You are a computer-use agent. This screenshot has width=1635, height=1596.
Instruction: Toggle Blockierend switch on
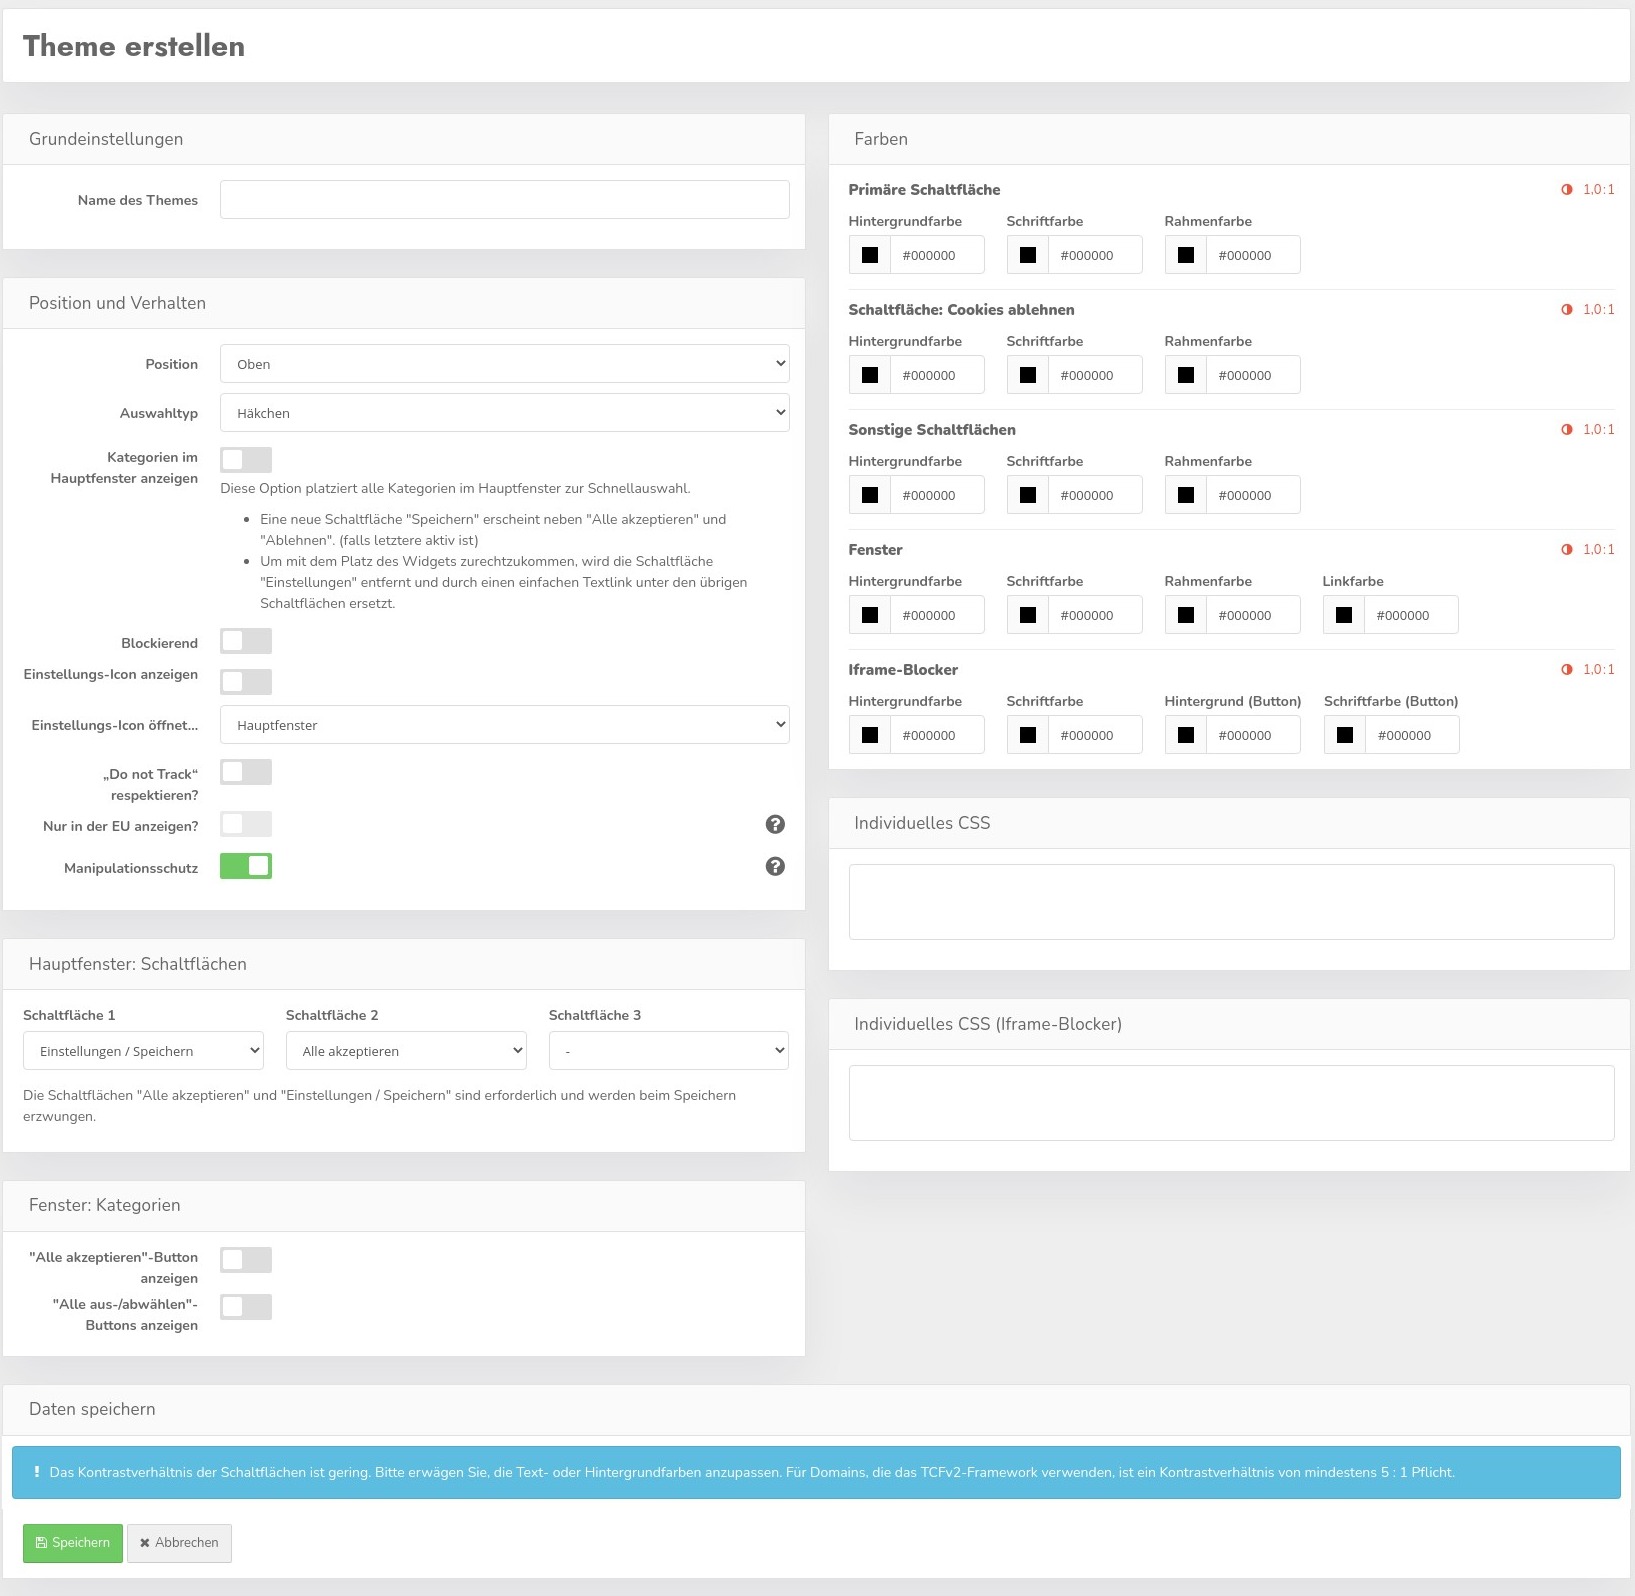pos(246,641)
